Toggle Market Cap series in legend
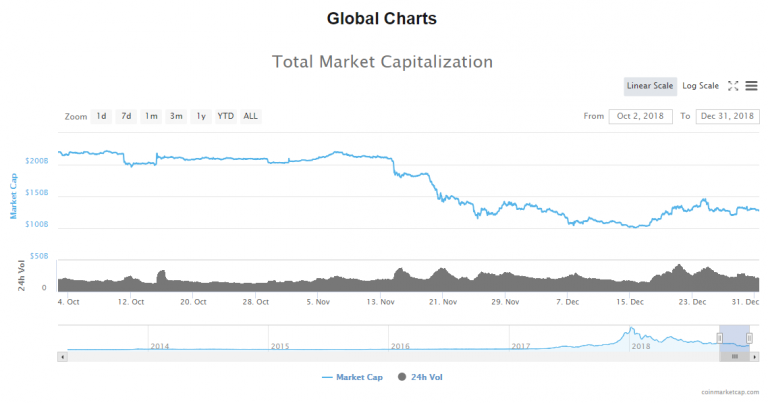 click(x=350, y=377)
